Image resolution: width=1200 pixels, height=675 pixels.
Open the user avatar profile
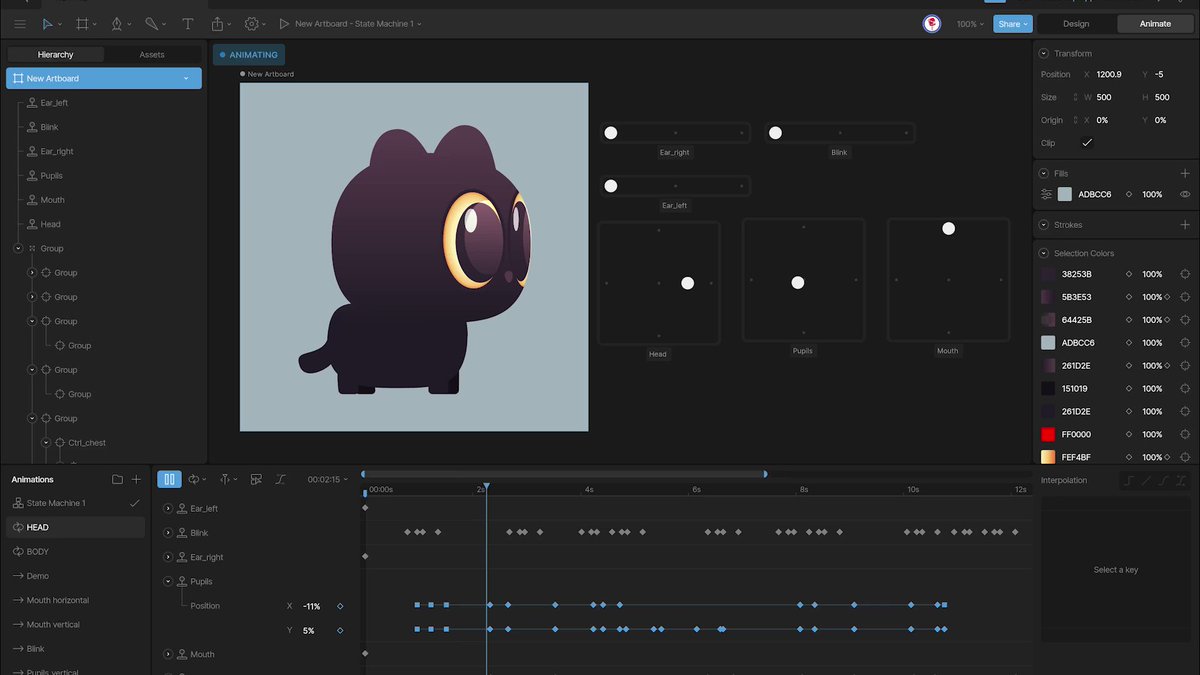point(932,24)
